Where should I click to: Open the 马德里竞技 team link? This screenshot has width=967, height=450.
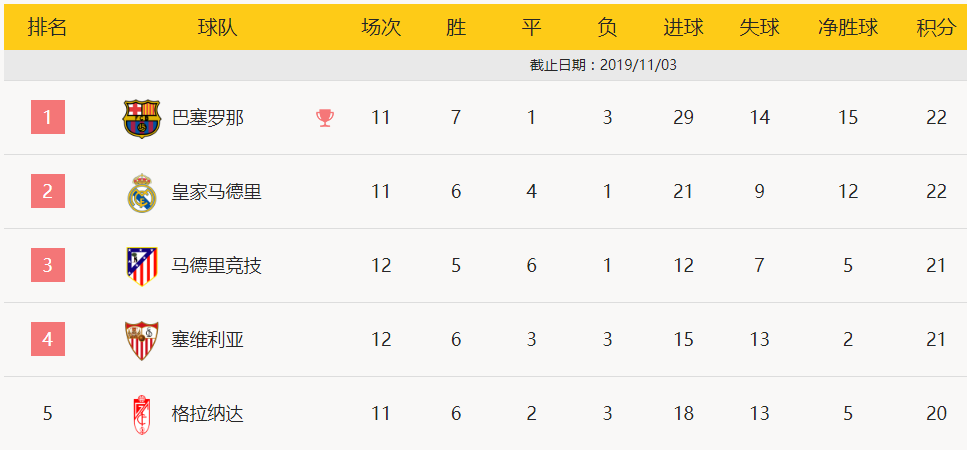coord(216,266)
